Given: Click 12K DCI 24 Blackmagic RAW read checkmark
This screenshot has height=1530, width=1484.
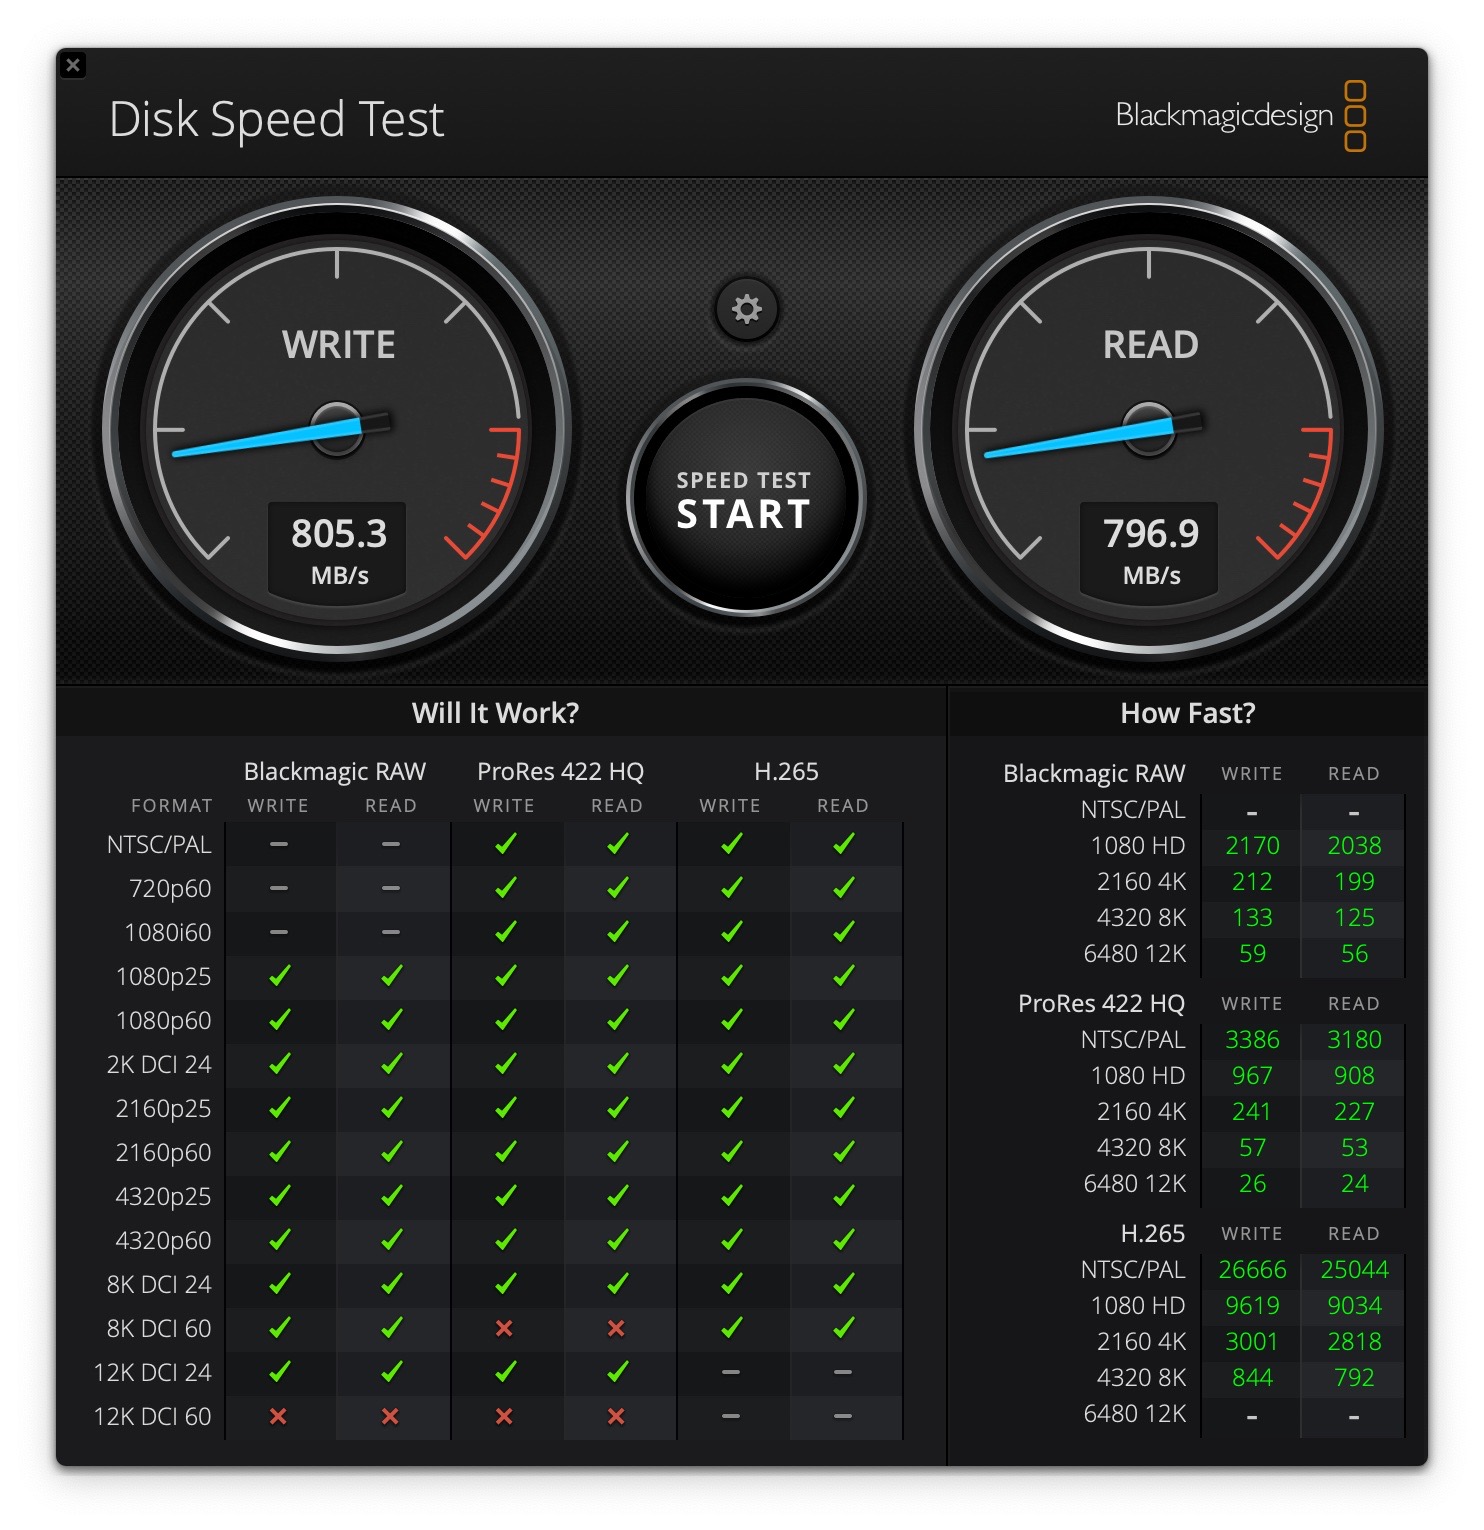Looking at the screenshot, I should click(392, 1372).
